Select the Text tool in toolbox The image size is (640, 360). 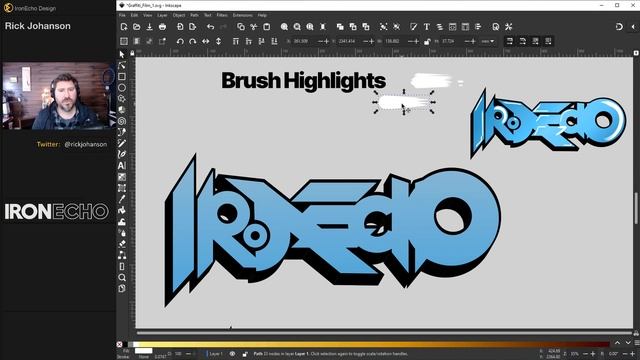[x=122, y=165]
